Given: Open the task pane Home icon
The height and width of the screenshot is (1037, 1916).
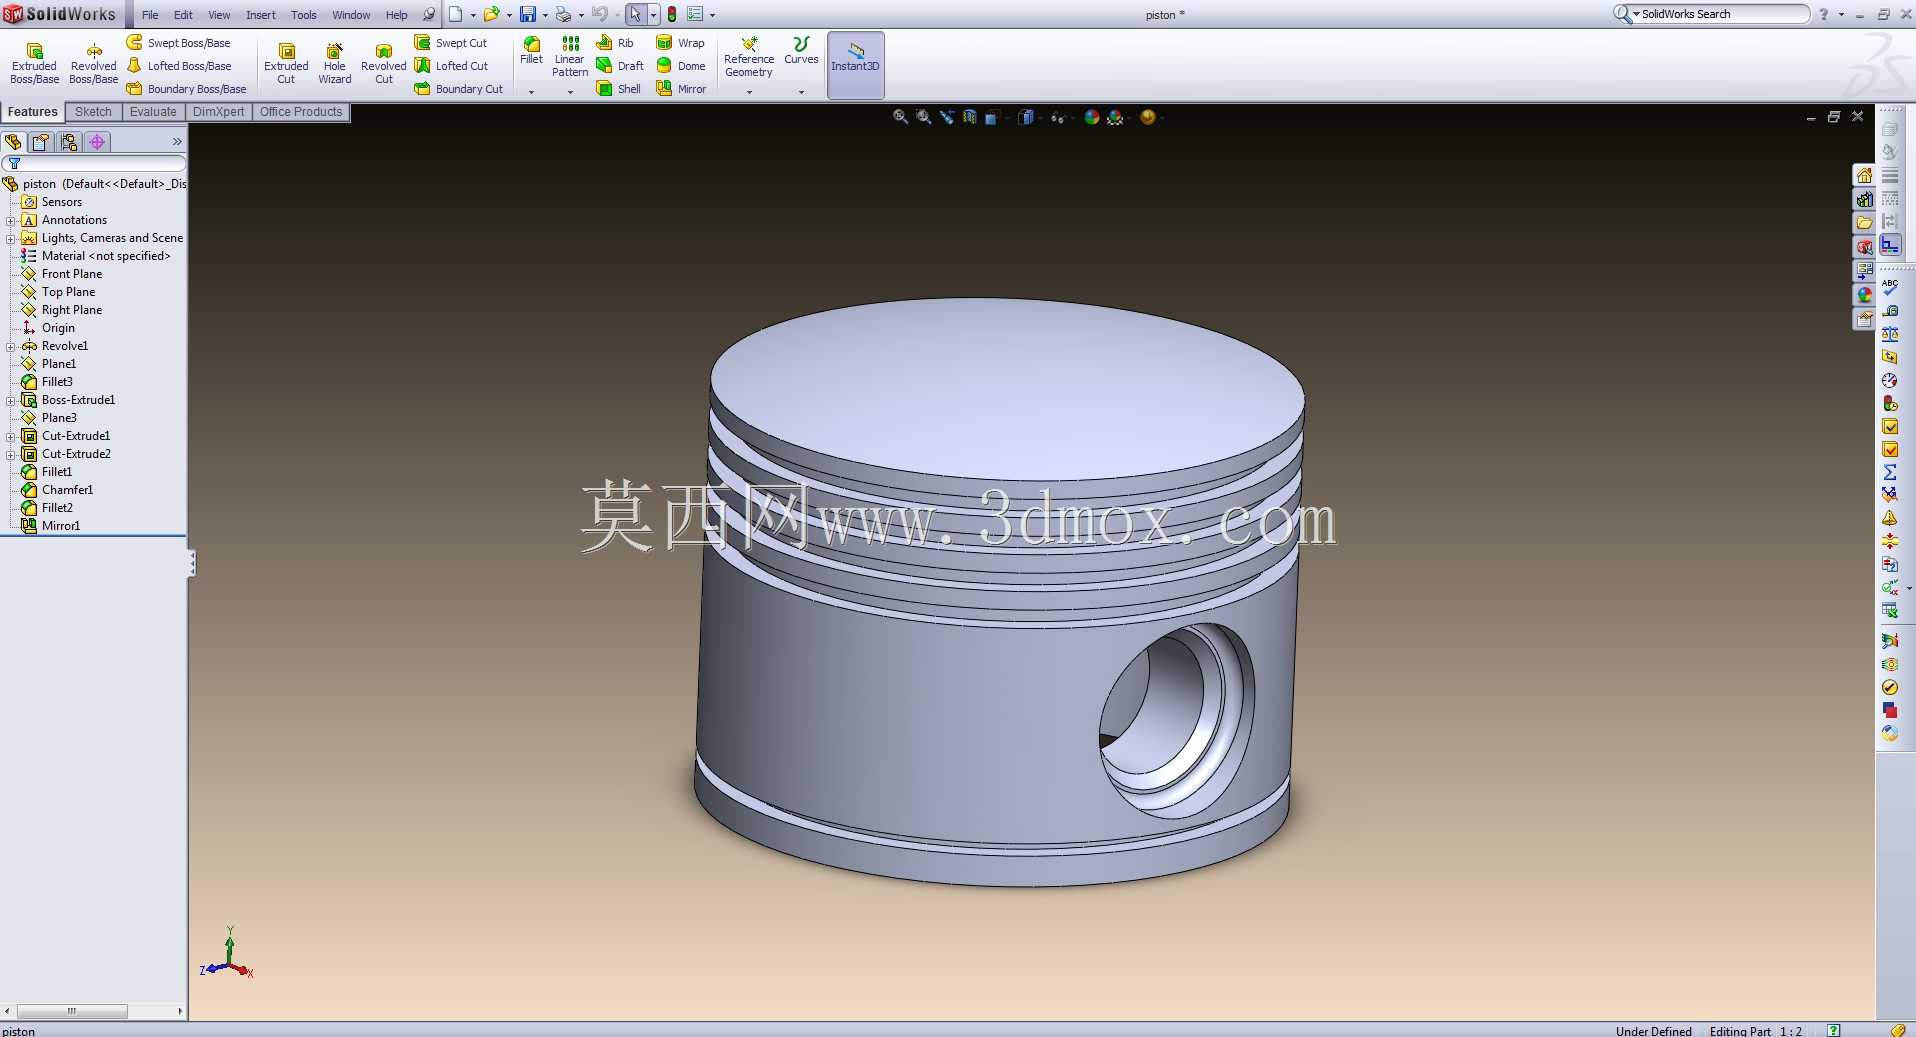Looking at the screenshot, I should (x=1864, y=176).
